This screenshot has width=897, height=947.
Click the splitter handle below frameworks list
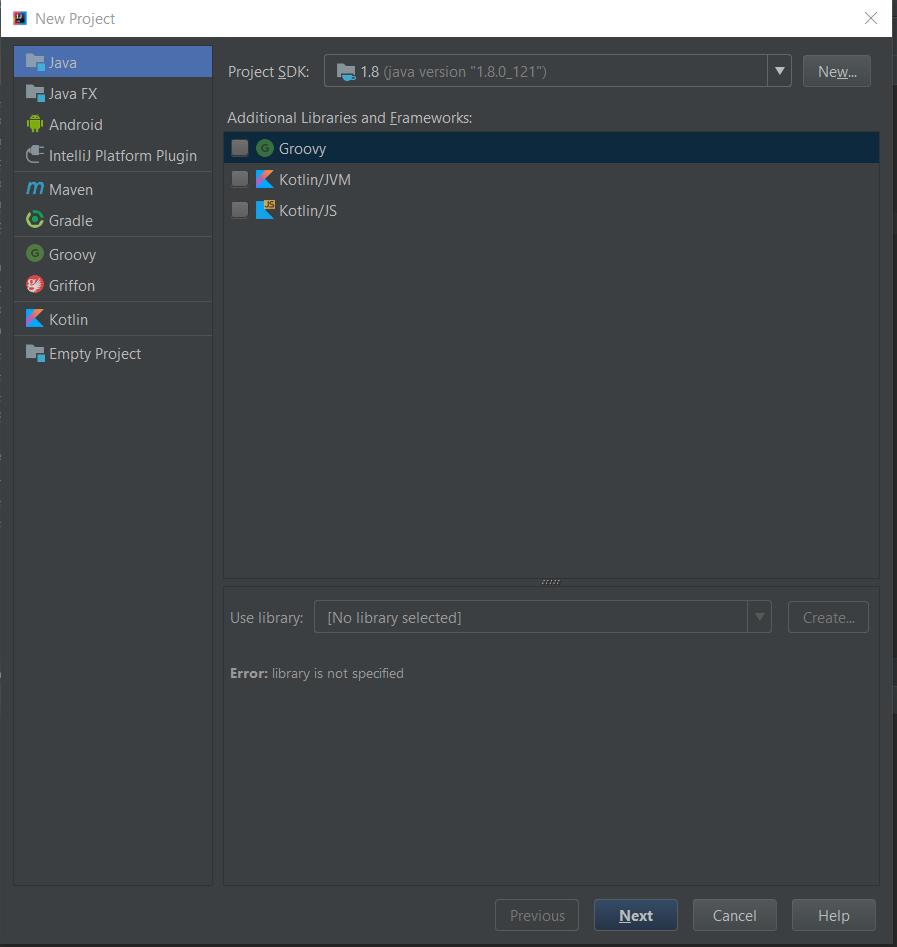click(551, 582)
